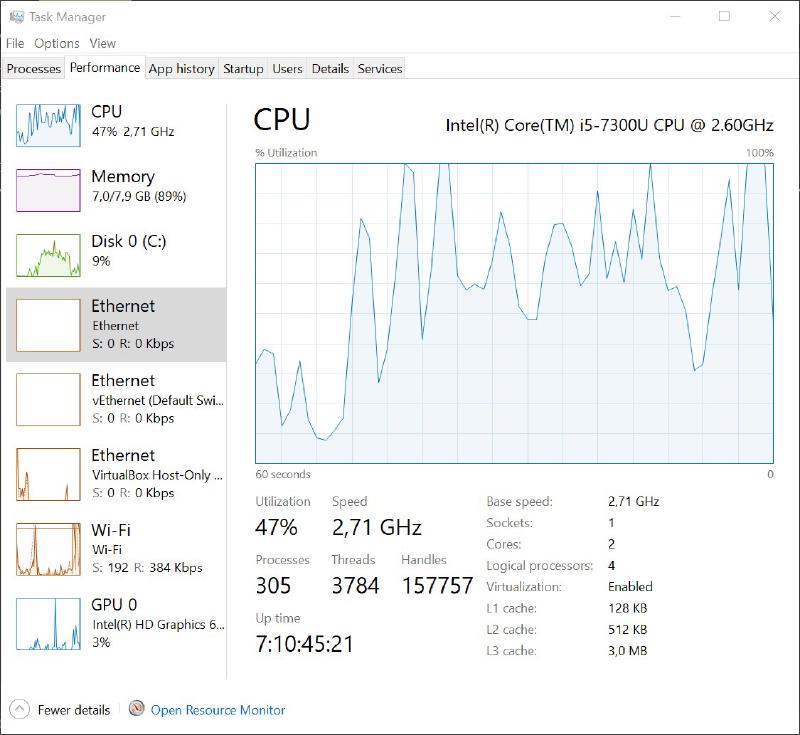800x735 pixels.
Task: Switch to the App history tab
Action: click(x=181, y=68)
